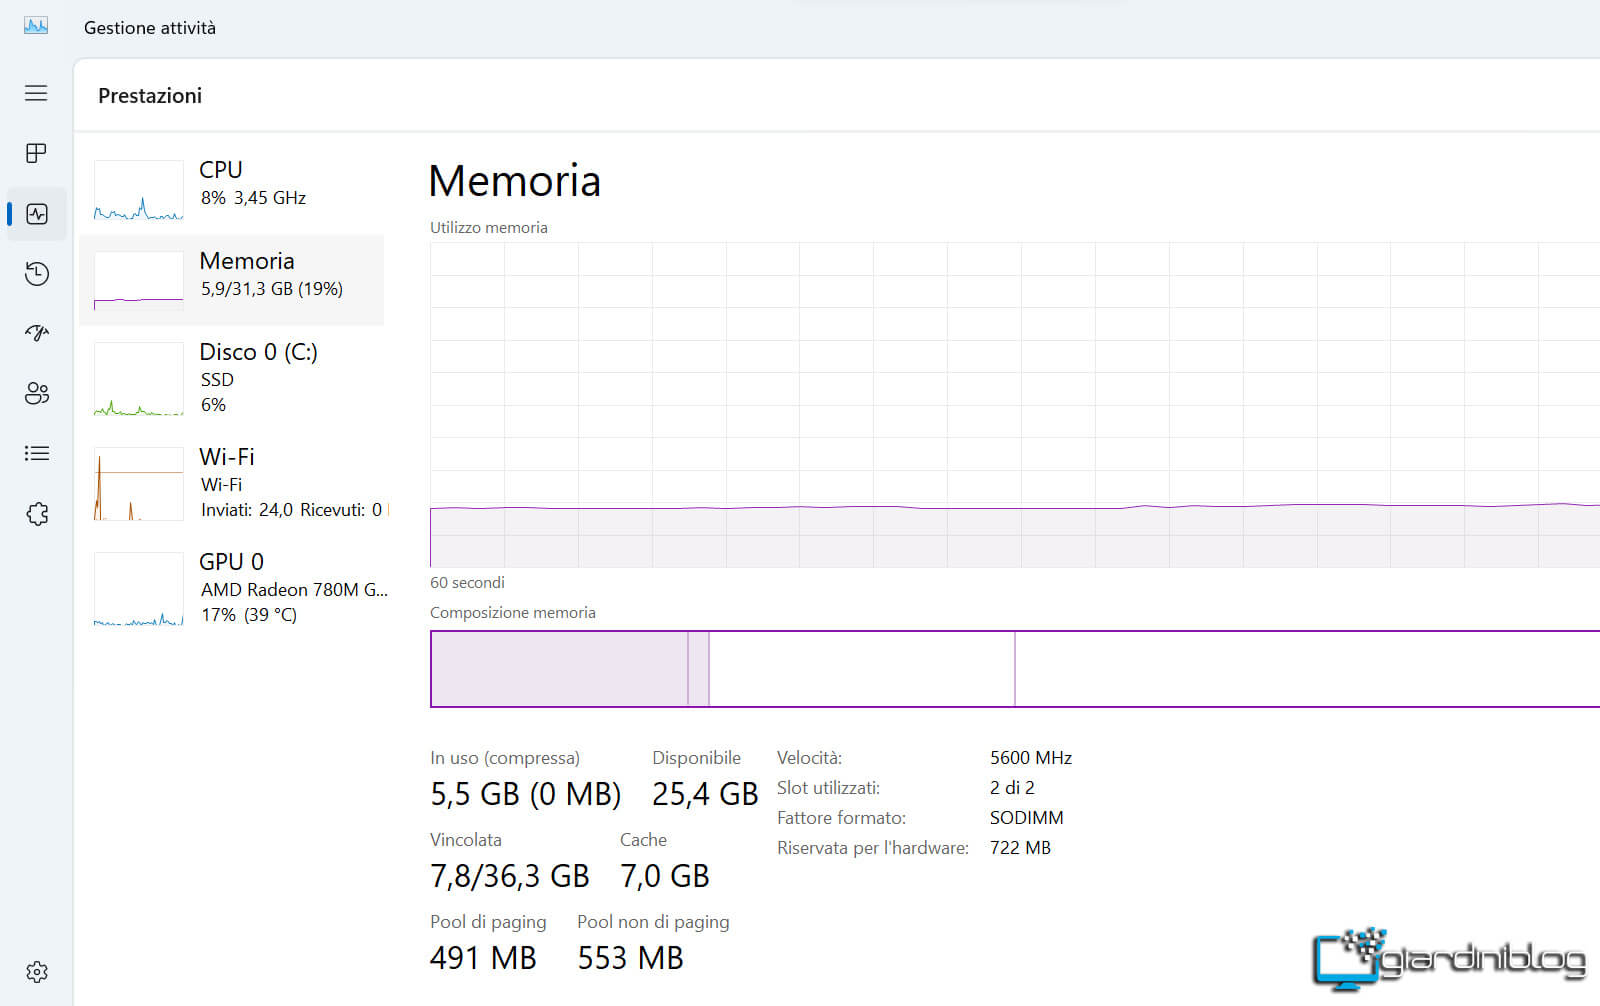Open the Processes page icon
The height and width of the screenshot is (1006, 1600).
click(x=36, y=153)
